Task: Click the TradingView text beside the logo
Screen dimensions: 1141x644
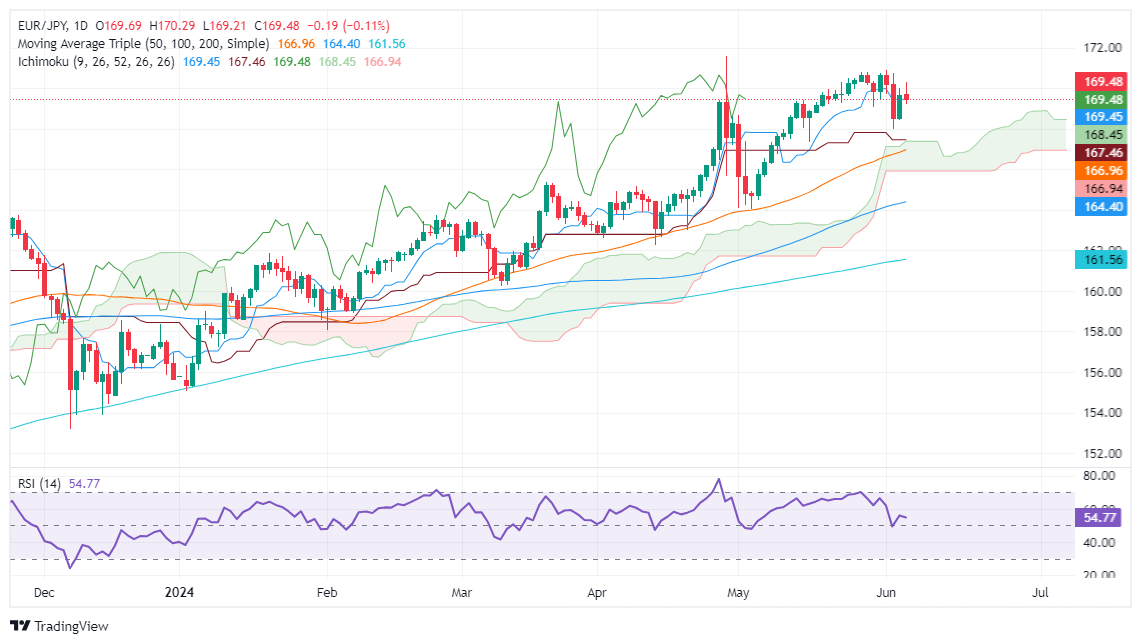Action: [x=71, y=627]
